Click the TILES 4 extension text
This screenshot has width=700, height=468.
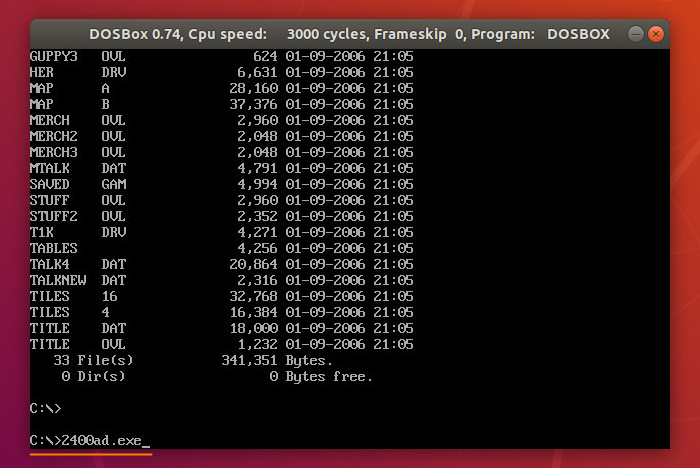[105, 312]
